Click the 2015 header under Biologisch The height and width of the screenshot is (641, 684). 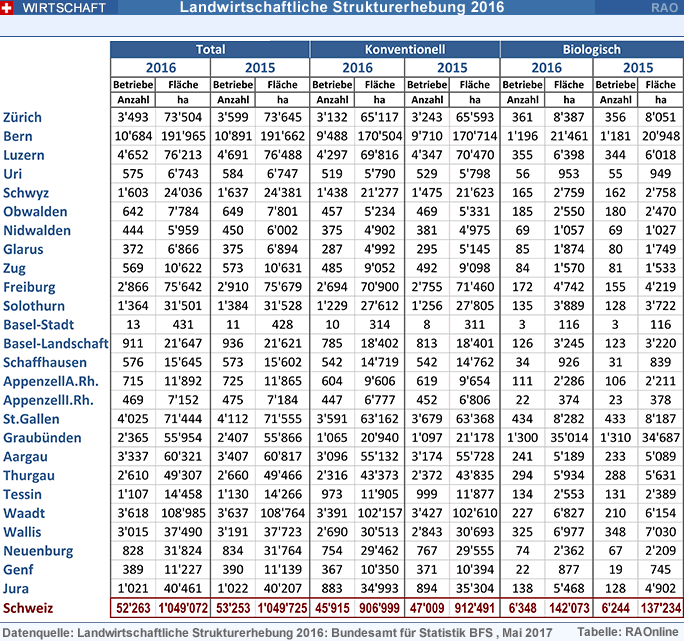pyautogui.click(x=637, y=67)
